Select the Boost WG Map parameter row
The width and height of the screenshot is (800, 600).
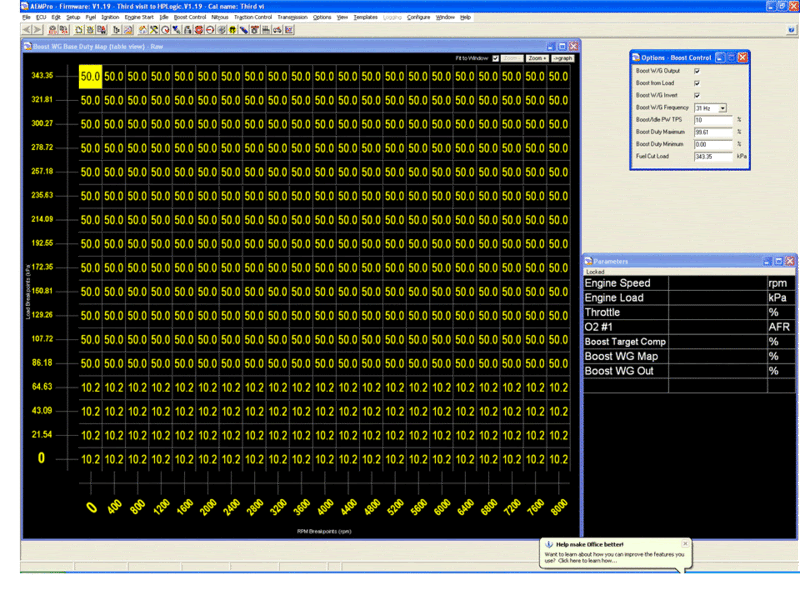point(689,356)
